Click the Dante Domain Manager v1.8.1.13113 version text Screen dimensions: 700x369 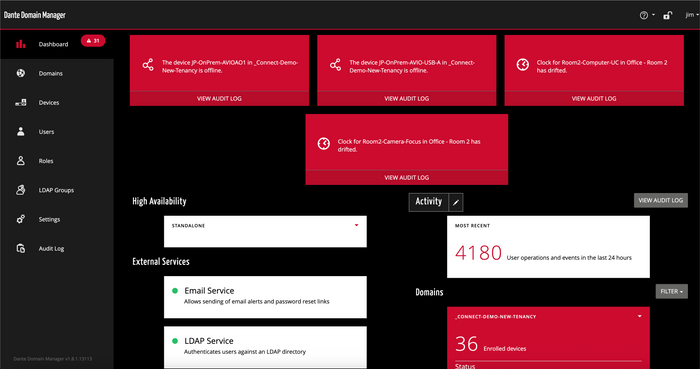coord(53,359)
